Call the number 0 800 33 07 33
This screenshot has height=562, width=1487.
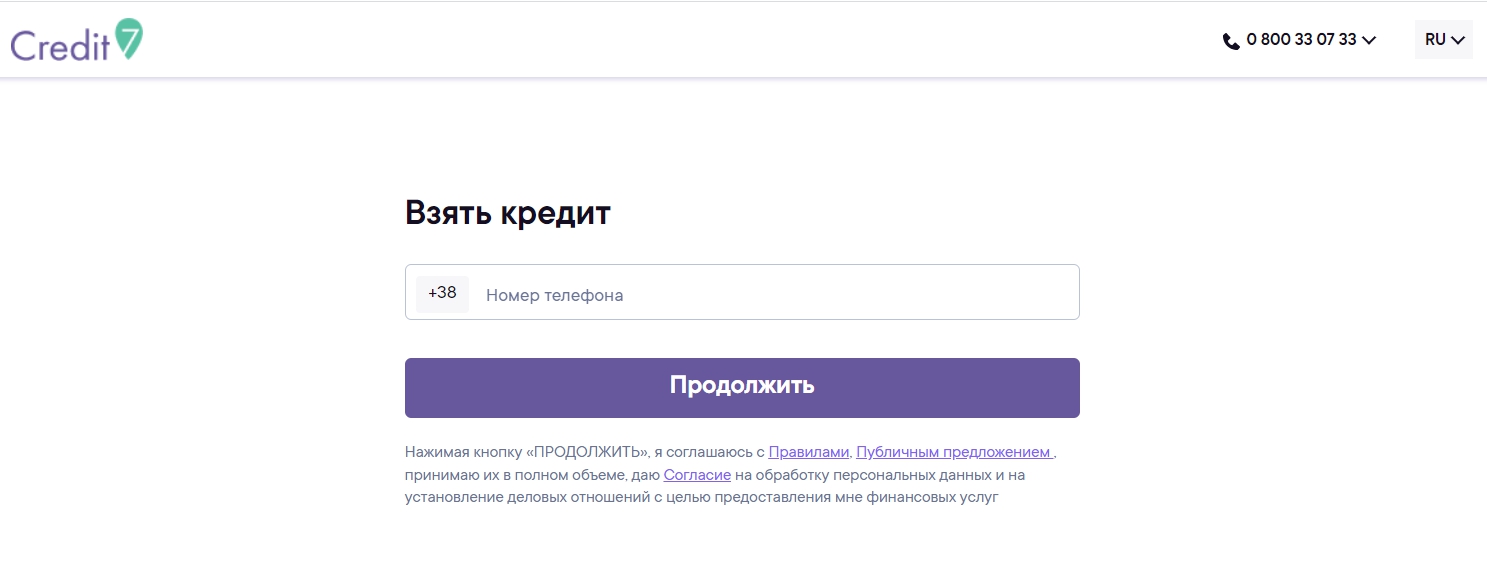pyautogui.click(x=1301, y=40)
